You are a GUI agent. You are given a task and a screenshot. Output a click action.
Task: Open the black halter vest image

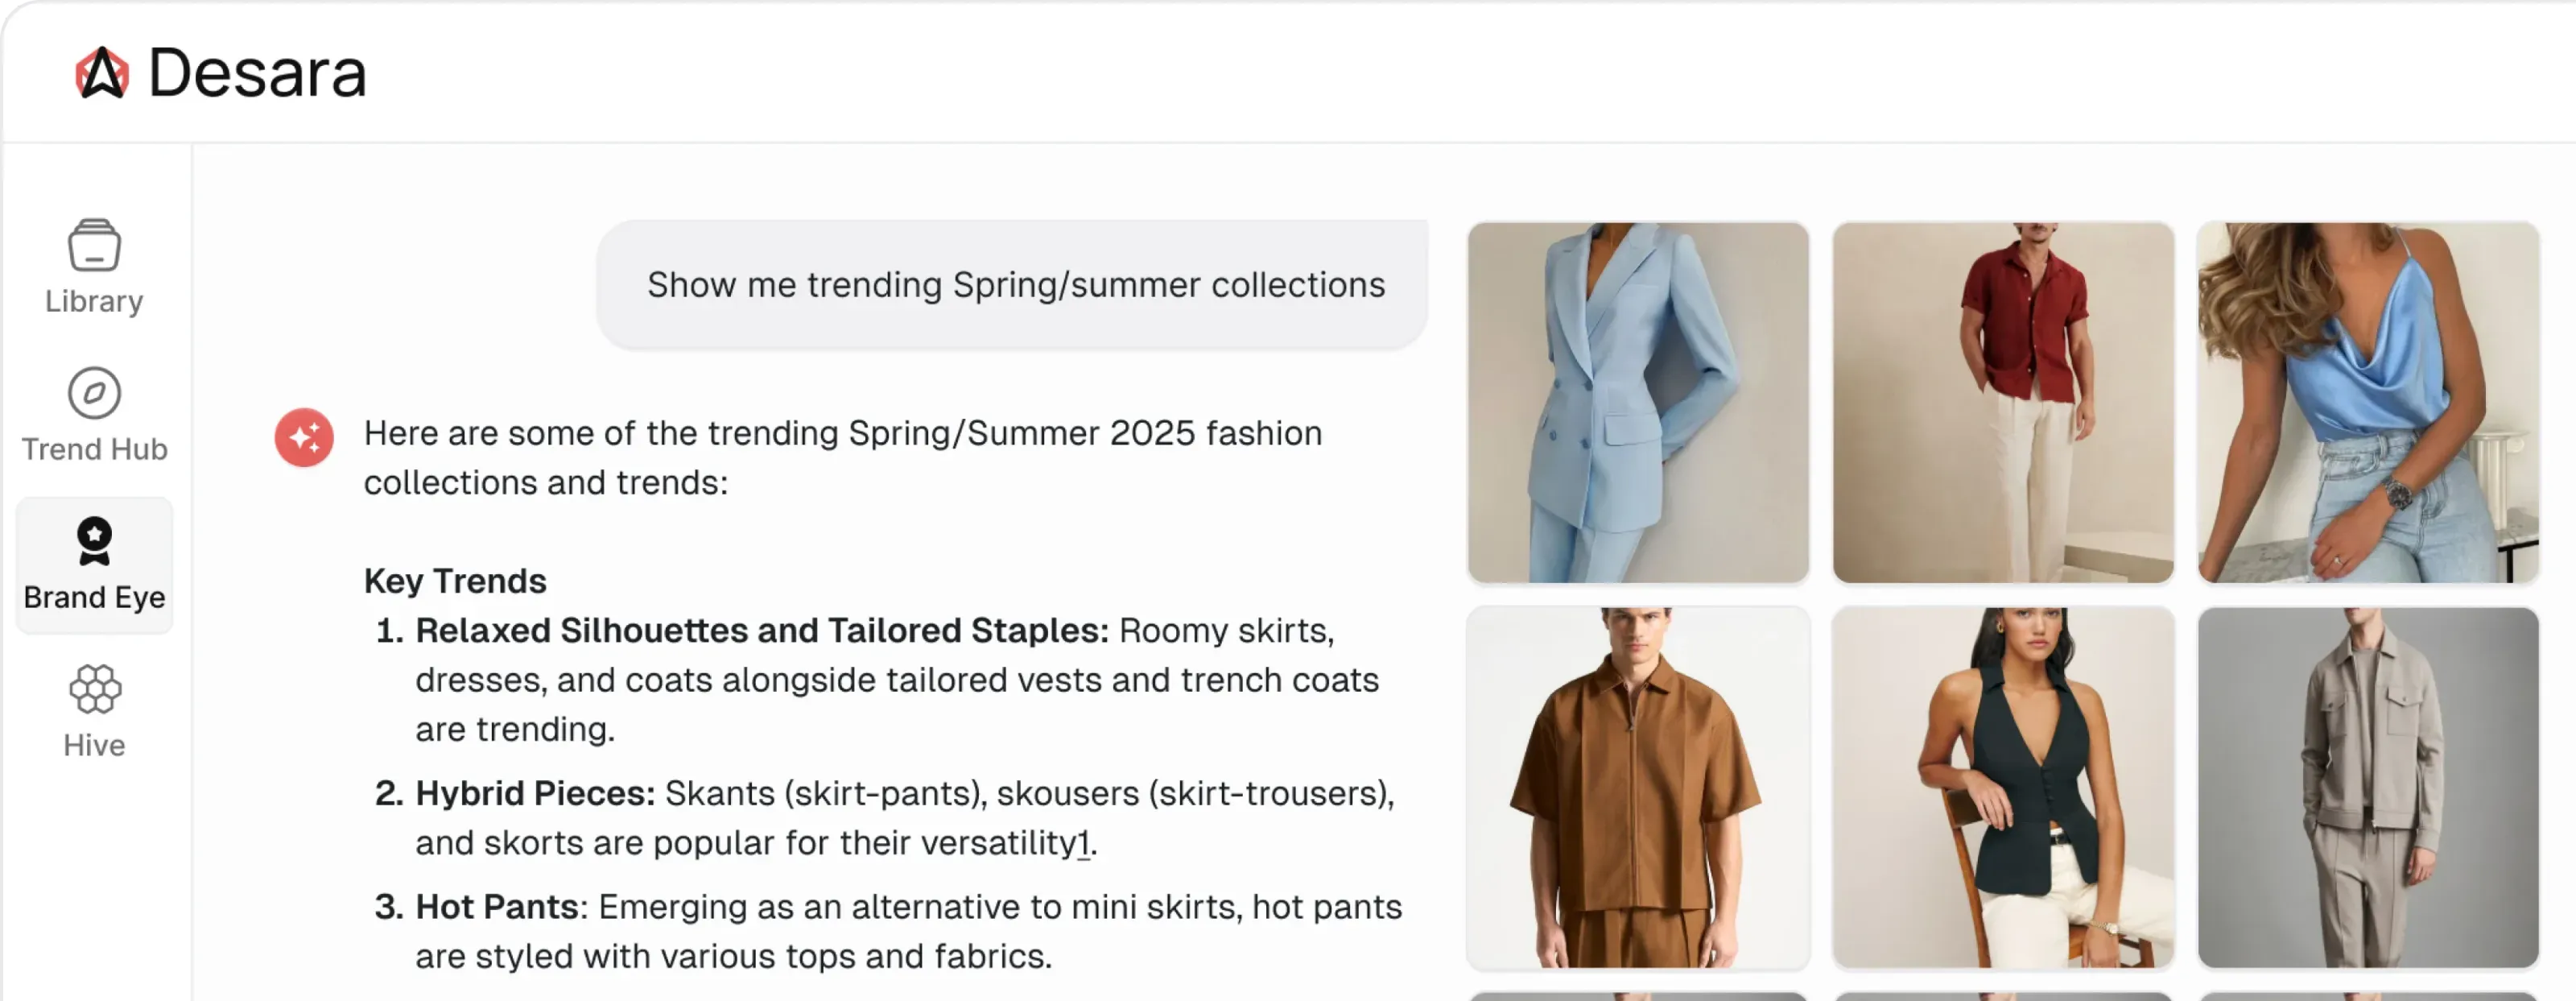pyautogui.click(x=2003, y=787)
